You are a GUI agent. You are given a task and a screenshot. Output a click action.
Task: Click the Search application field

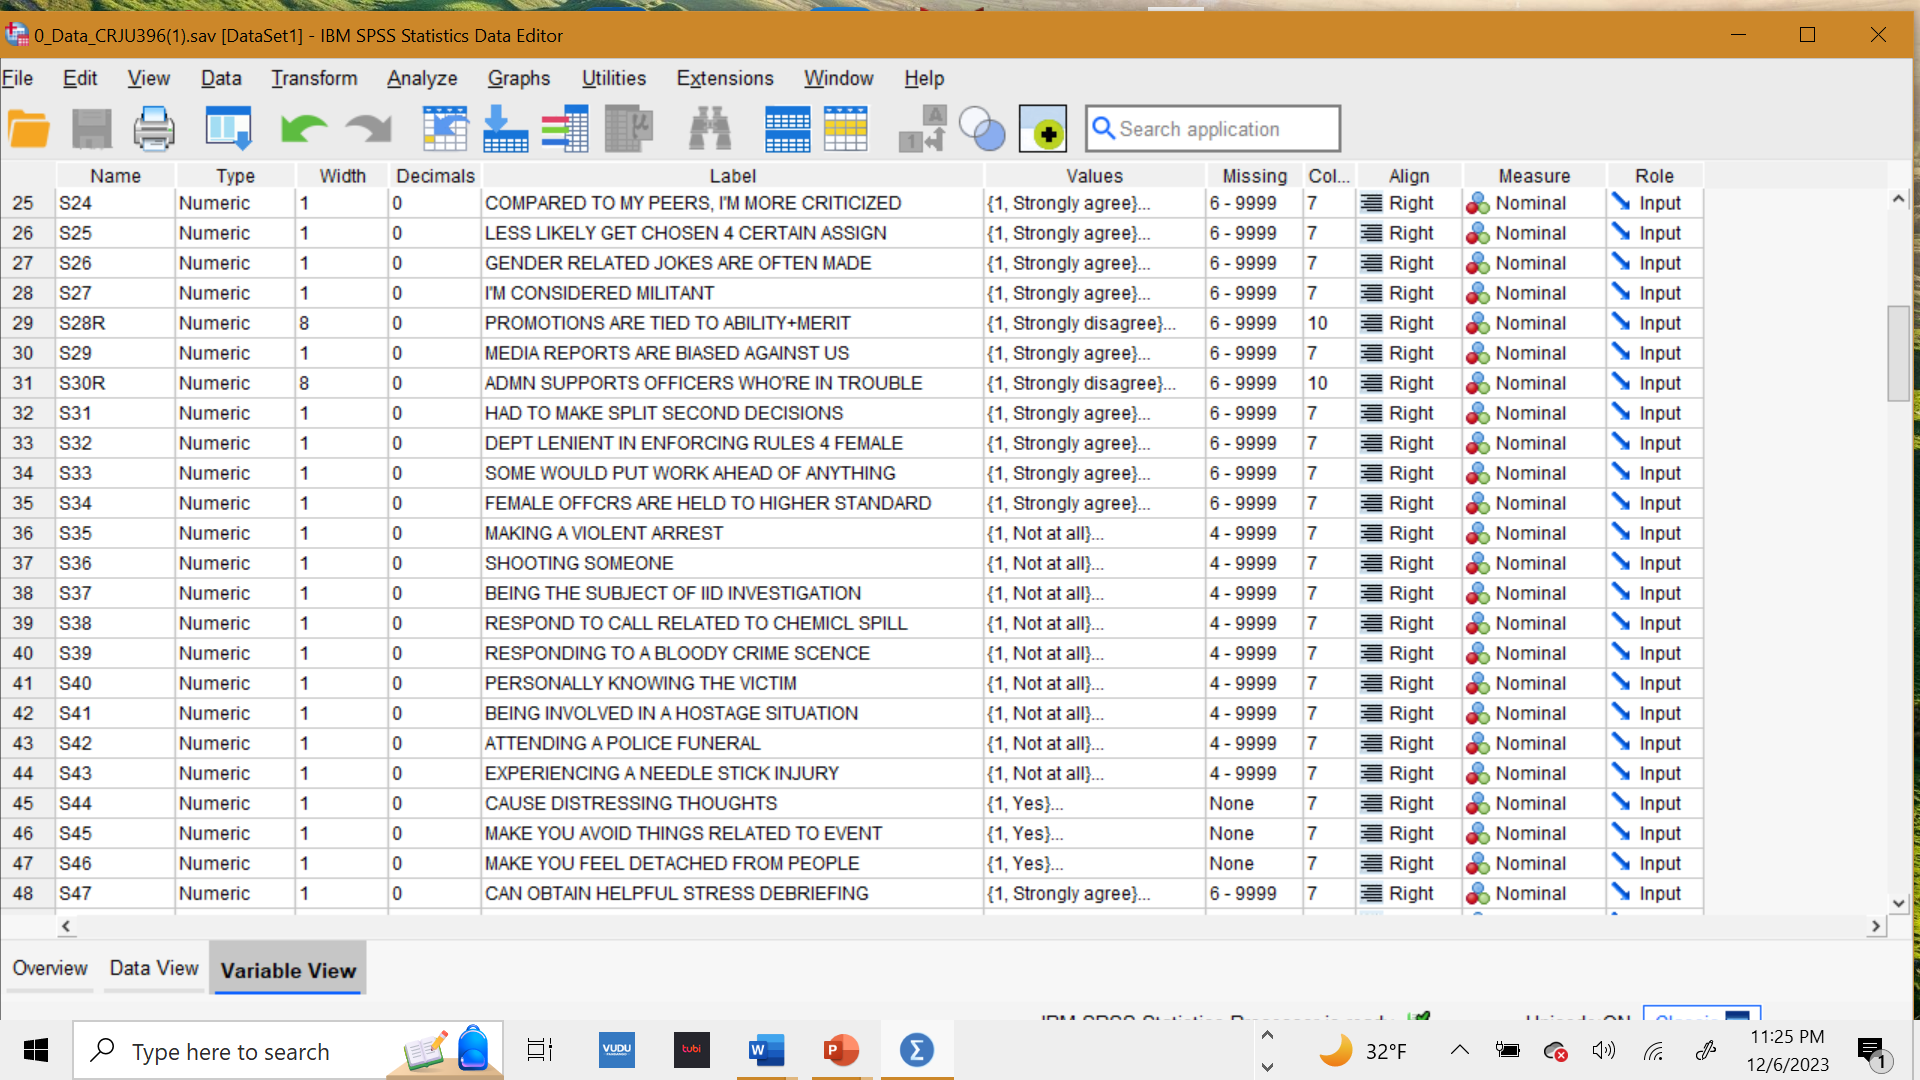point(1213,129)
